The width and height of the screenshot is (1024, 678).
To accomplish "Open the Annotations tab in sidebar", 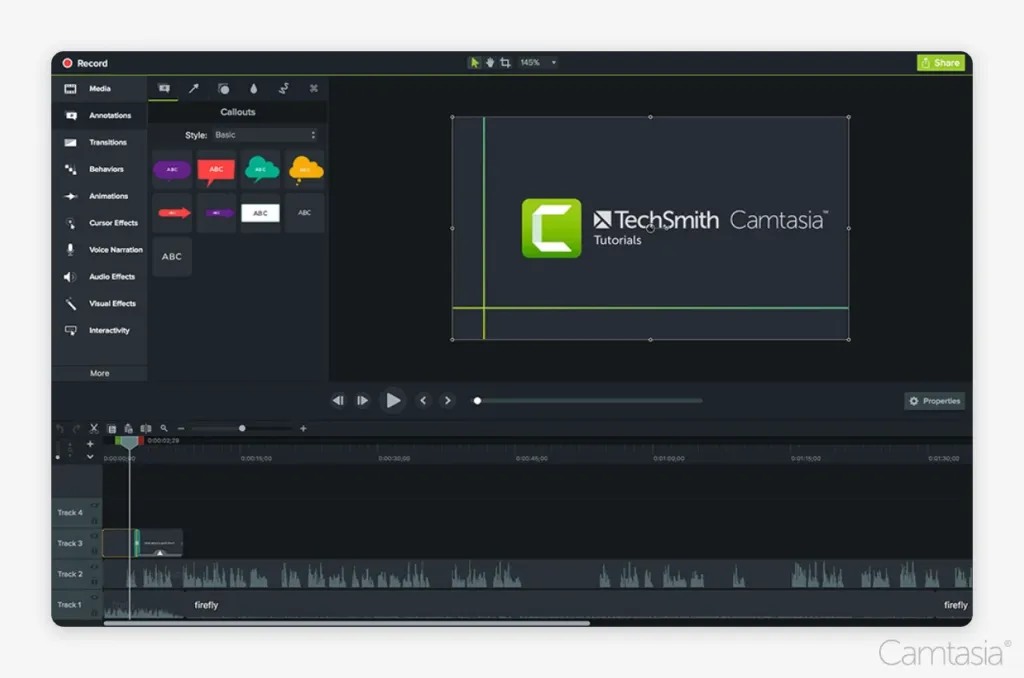I will (x=100, y=116).
